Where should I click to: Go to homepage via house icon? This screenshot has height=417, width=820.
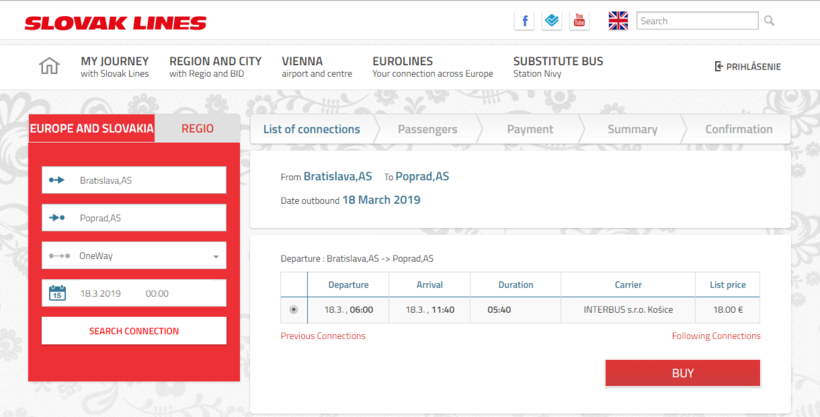click(49, 67)
